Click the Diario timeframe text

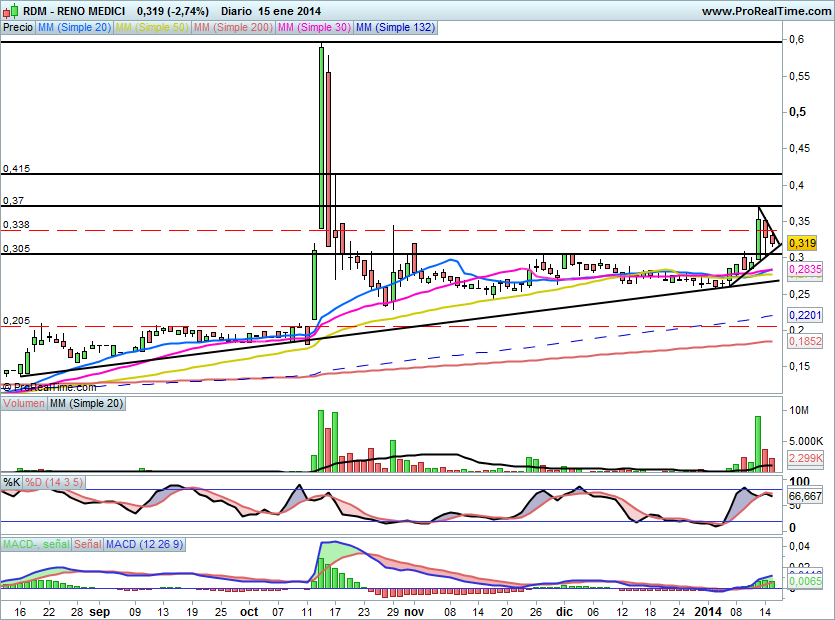click(x=236, y=11)
